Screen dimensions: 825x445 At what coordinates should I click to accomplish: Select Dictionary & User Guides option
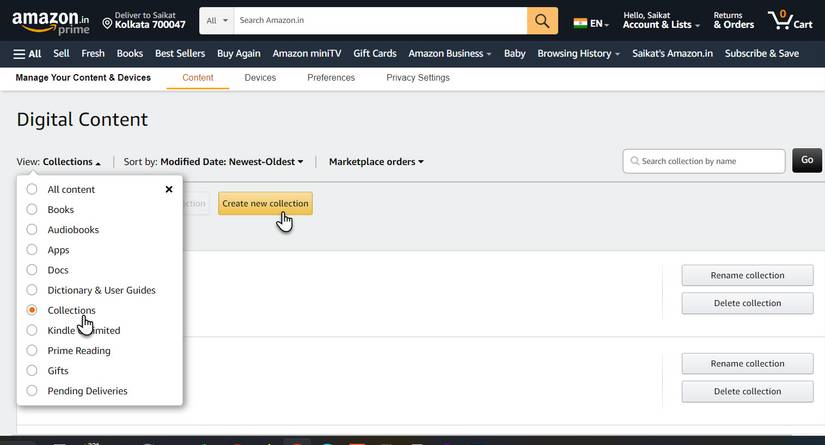pos(32,290)
